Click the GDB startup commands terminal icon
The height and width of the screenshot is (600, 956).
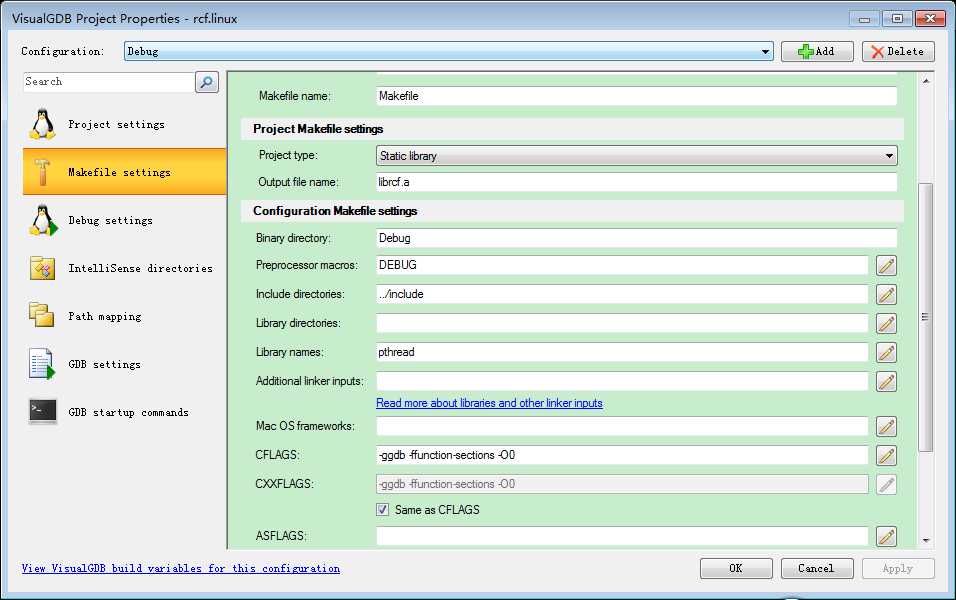42,411
